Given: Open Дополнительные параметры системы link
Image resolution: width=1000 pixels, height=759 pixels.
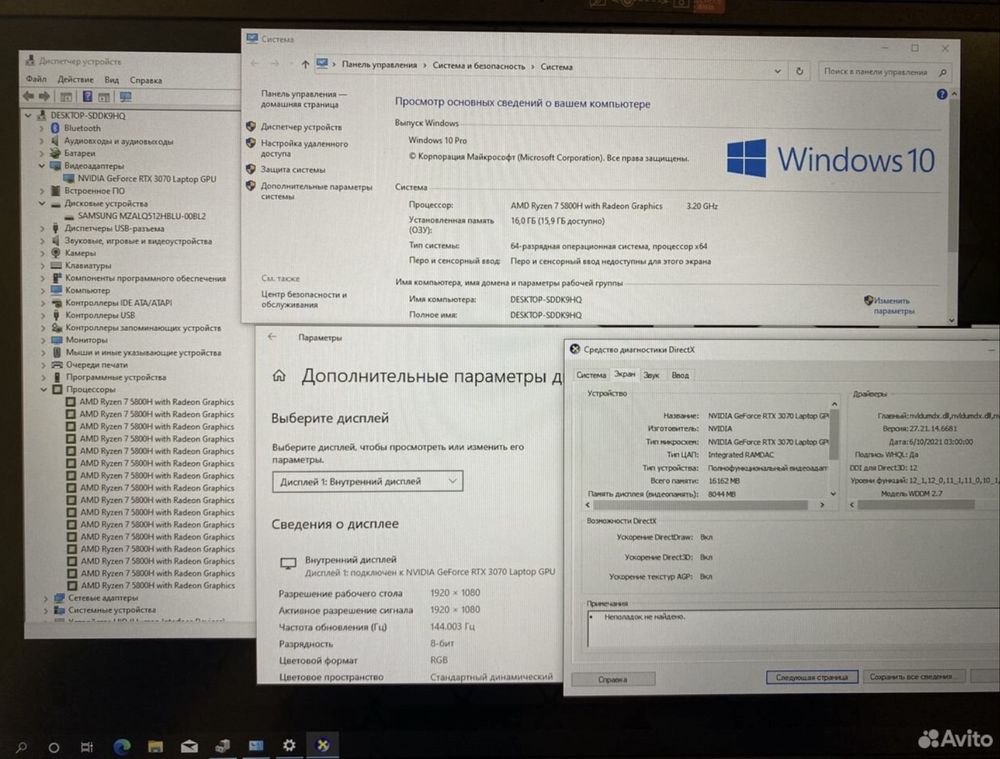Looking at the screenshot, I should [x=316, y=191].
